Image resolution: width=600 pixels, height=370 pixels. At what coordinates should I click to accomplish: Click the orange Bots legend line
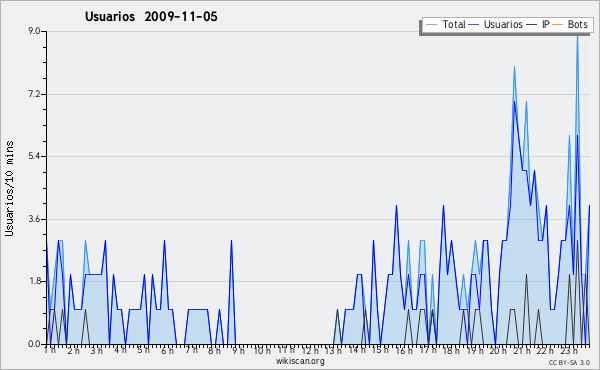558,25
